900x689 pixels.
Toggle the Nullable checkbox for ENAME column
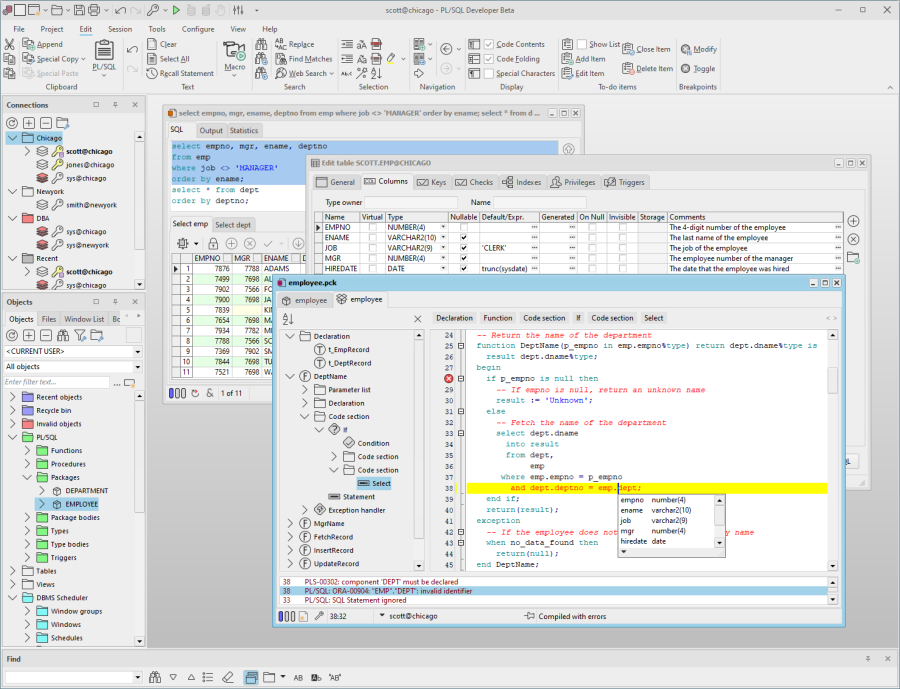pos(463,237)
